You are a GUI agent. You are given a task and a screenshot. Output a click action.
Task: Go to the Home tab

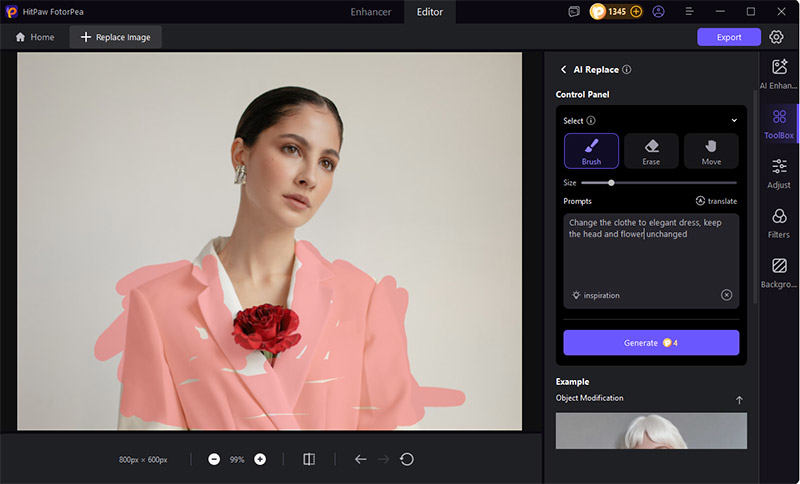tap(35, 37)
